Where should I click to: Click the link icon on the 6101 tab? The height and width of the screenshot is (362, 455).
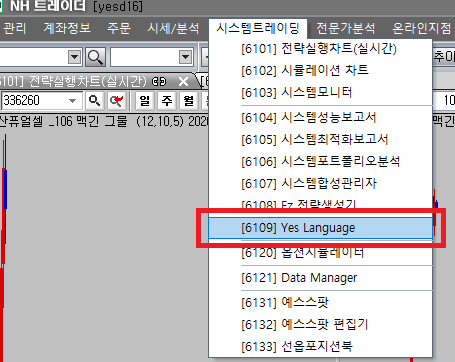coord(159,81)
